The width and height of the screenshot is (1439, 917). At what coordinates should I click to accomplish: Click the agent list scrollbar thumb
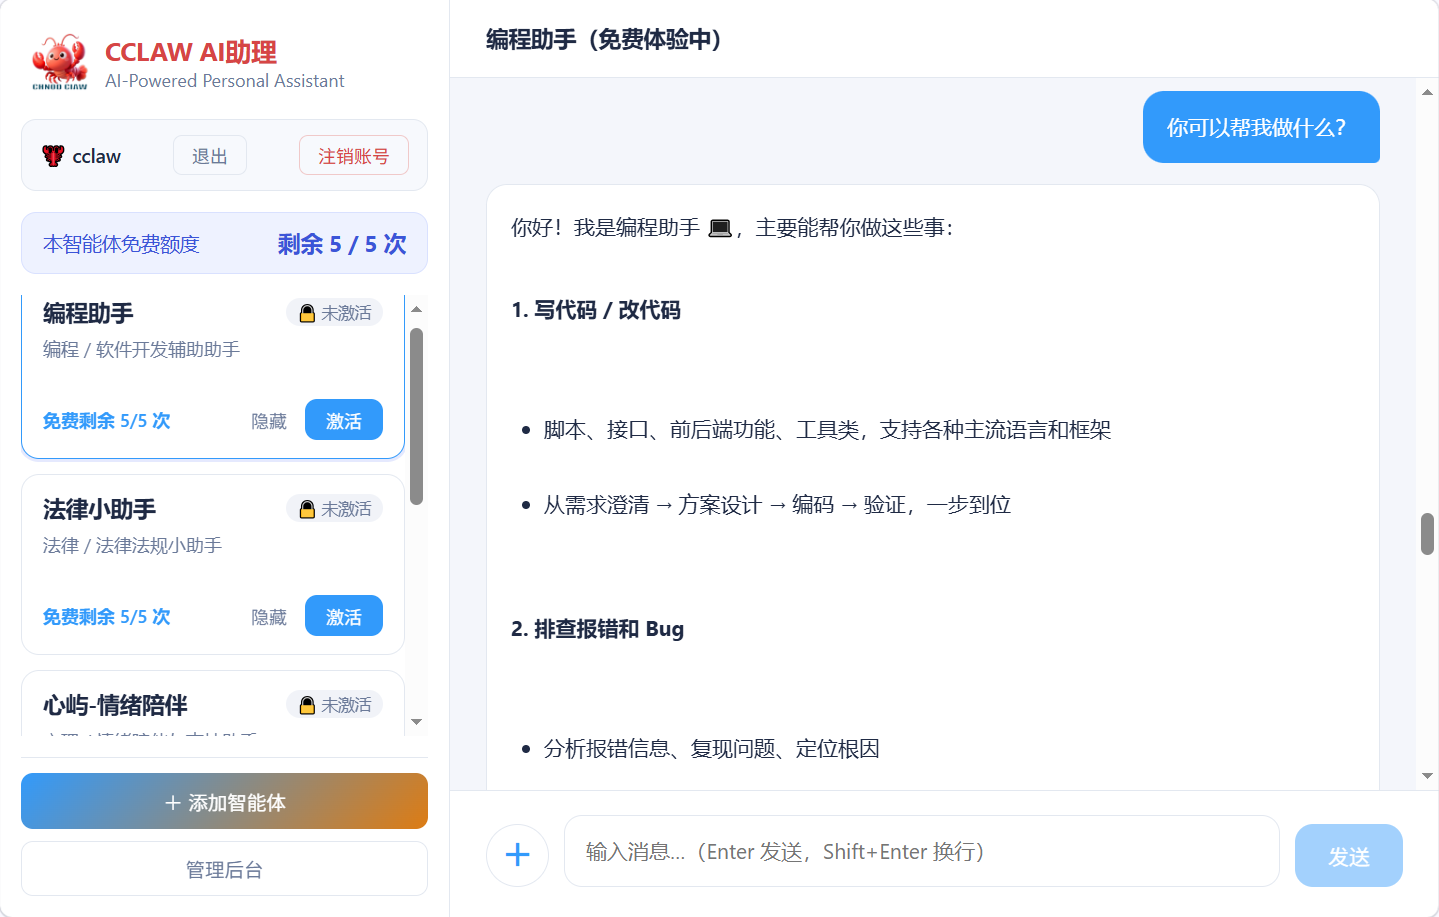(417, 416)
